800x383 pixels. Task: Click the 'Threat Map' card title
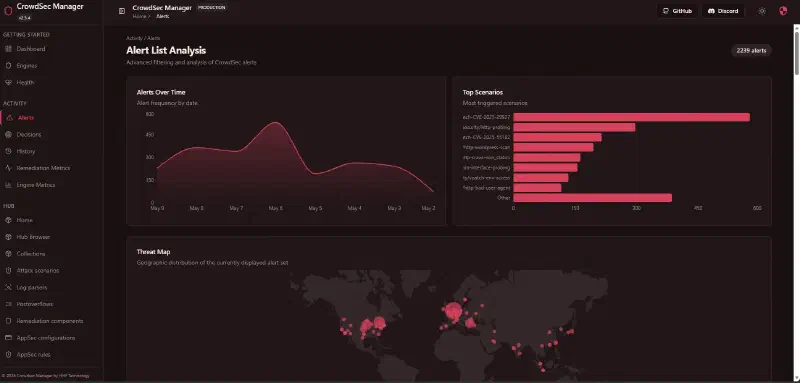click(x=154, y=252)
